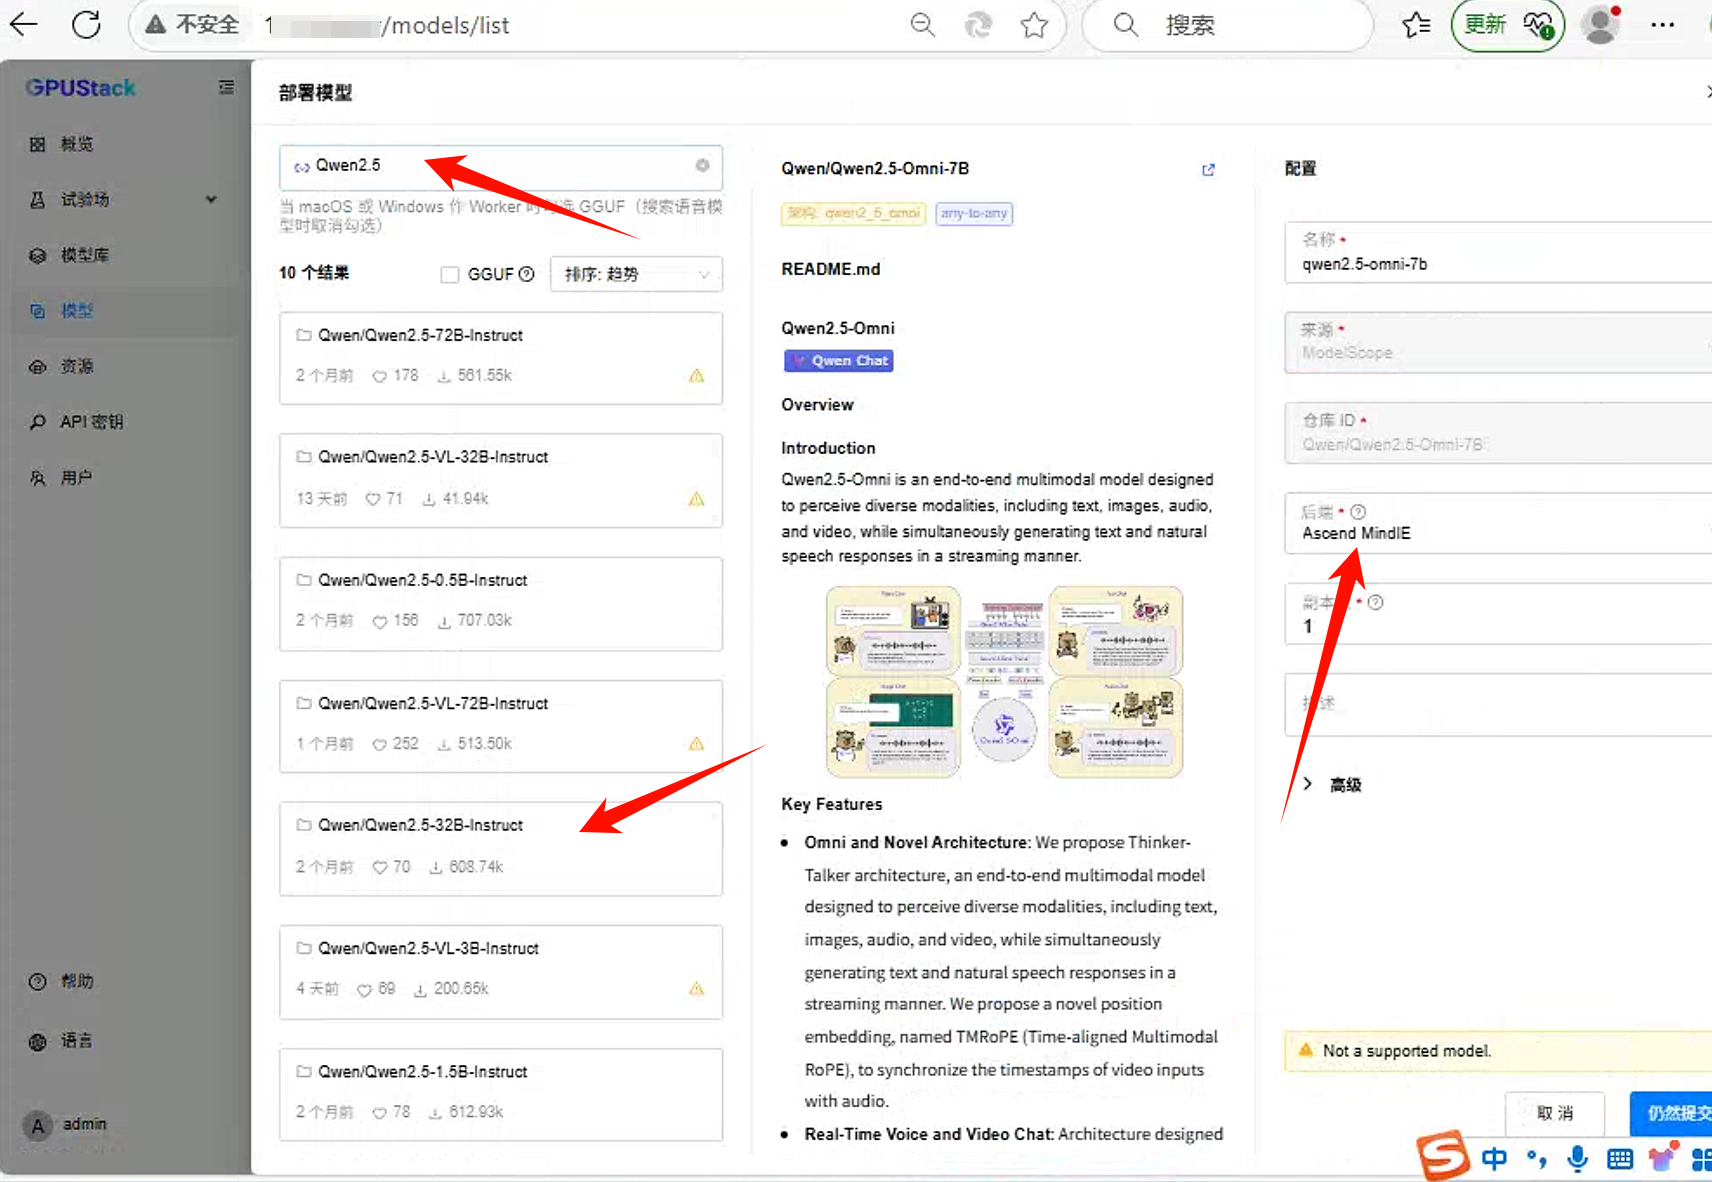Expand the 高级 advanced section
The image size is (1712, 1182).
(x=1334, y=785)
